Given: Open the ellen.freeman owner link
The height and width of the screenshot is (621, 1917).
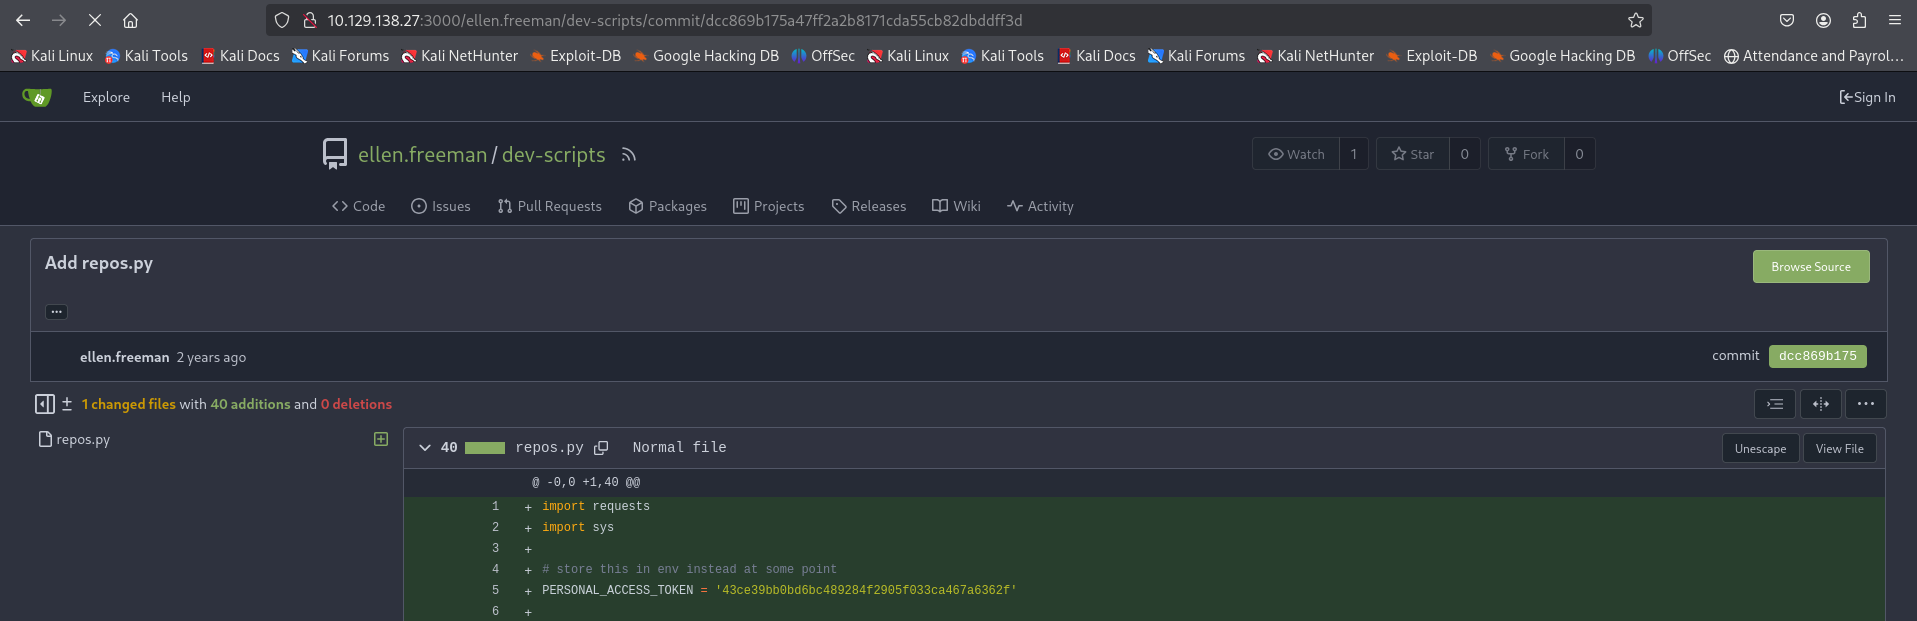Looking at the screenshot, I should [422, 155].
